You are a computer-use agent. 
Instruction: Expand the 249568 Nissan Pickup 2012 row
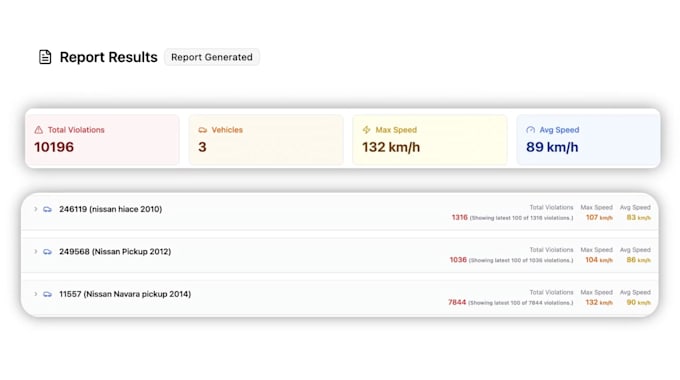(36, 252)
